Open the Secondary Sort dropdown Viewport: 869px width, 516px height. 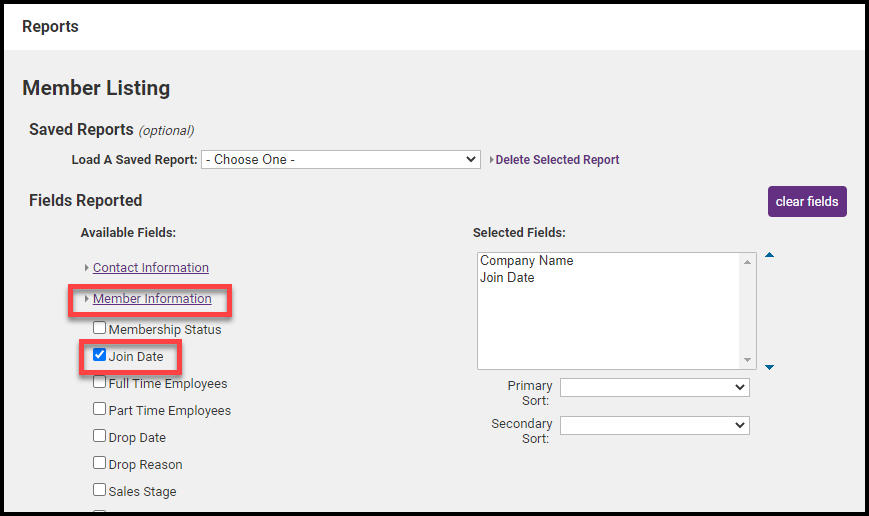tap(654, 425)
